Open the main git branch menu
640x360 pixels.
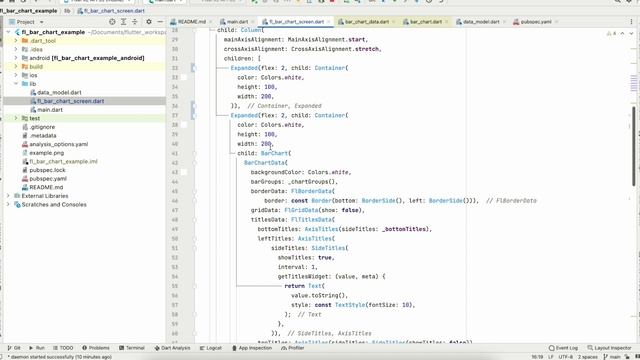tap(612, 357)
